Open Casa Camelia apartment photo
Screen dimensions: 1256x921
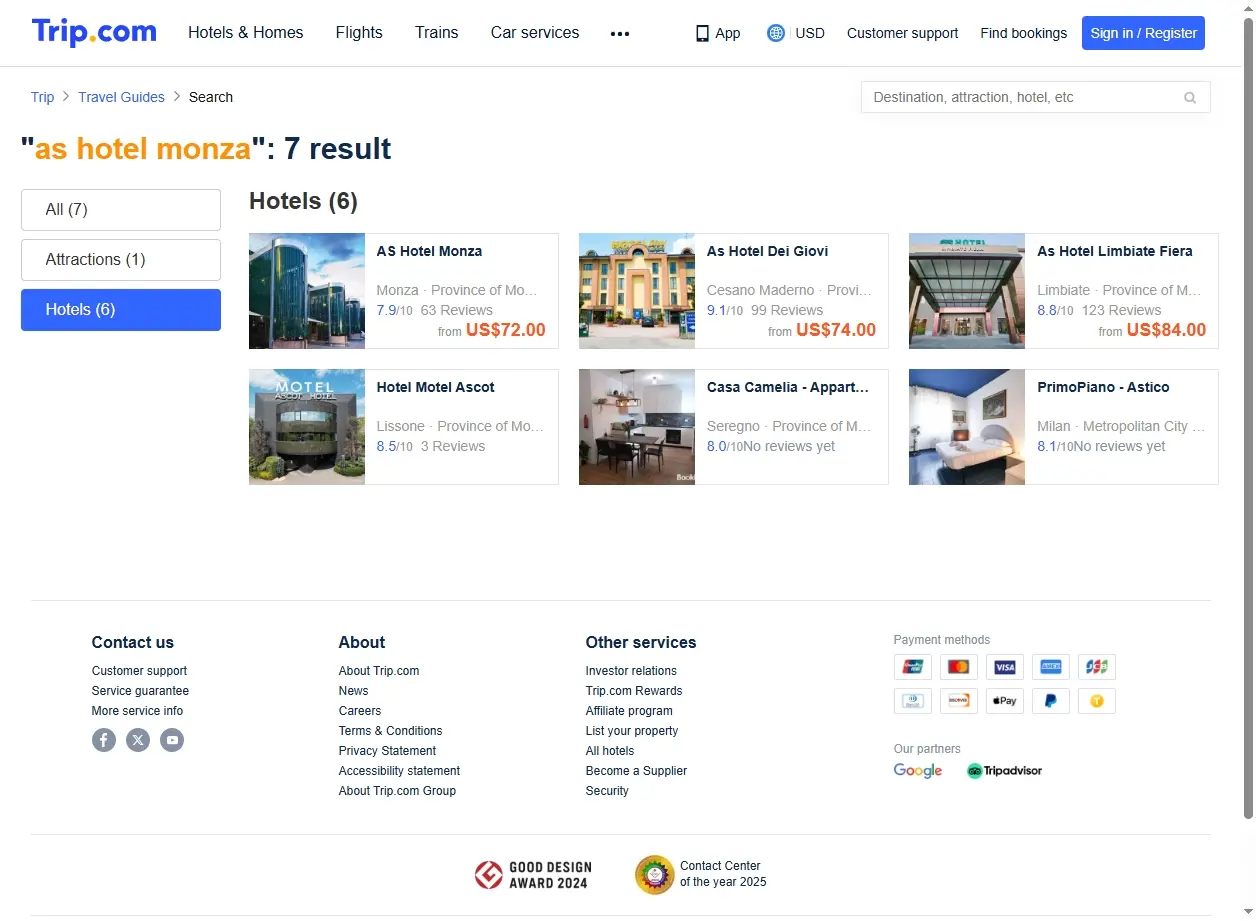pos(637,427)
